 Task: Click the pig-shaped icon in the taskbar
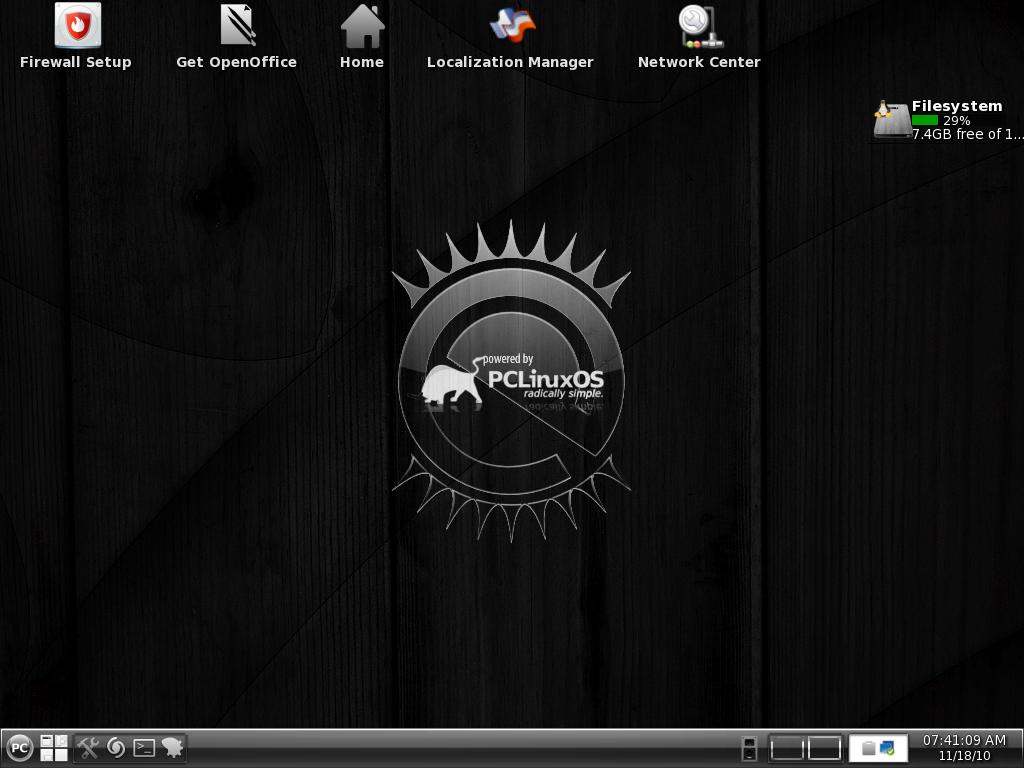click(x=172, y=747)
